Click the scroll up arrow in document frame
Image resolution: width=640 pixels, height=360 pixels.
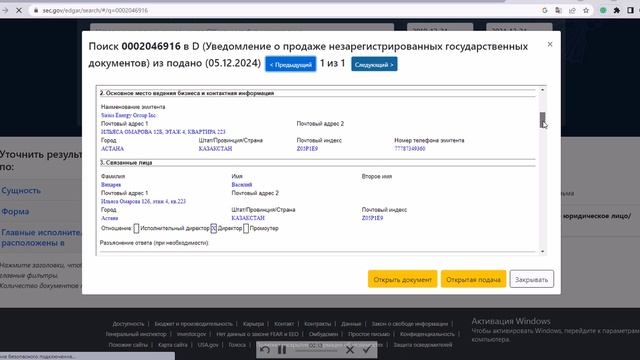[542, 90]
